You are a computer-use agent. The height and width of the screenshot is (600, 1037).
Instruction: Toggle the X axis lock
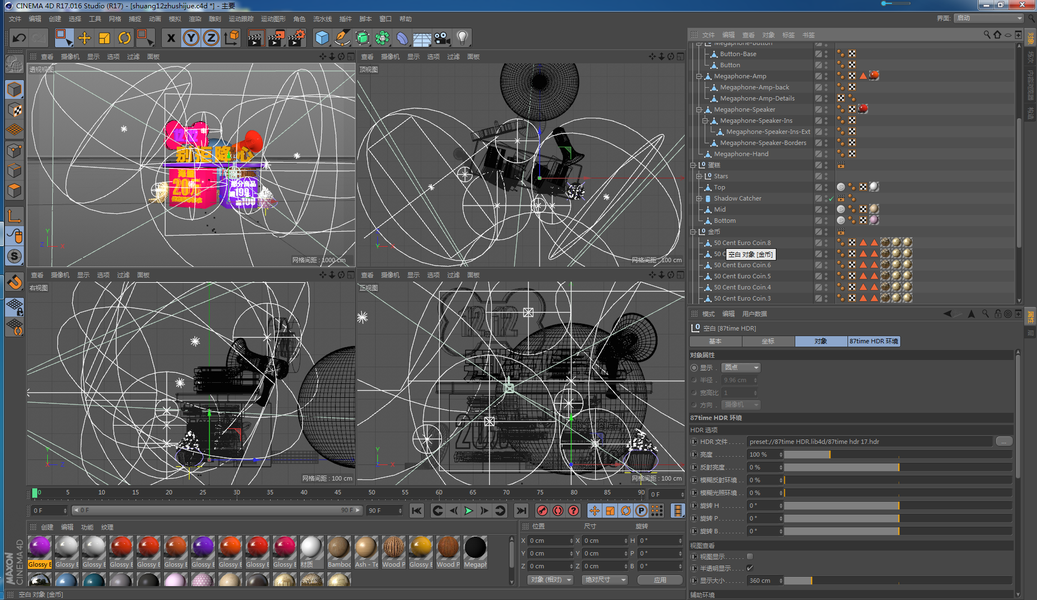(171, 38)
